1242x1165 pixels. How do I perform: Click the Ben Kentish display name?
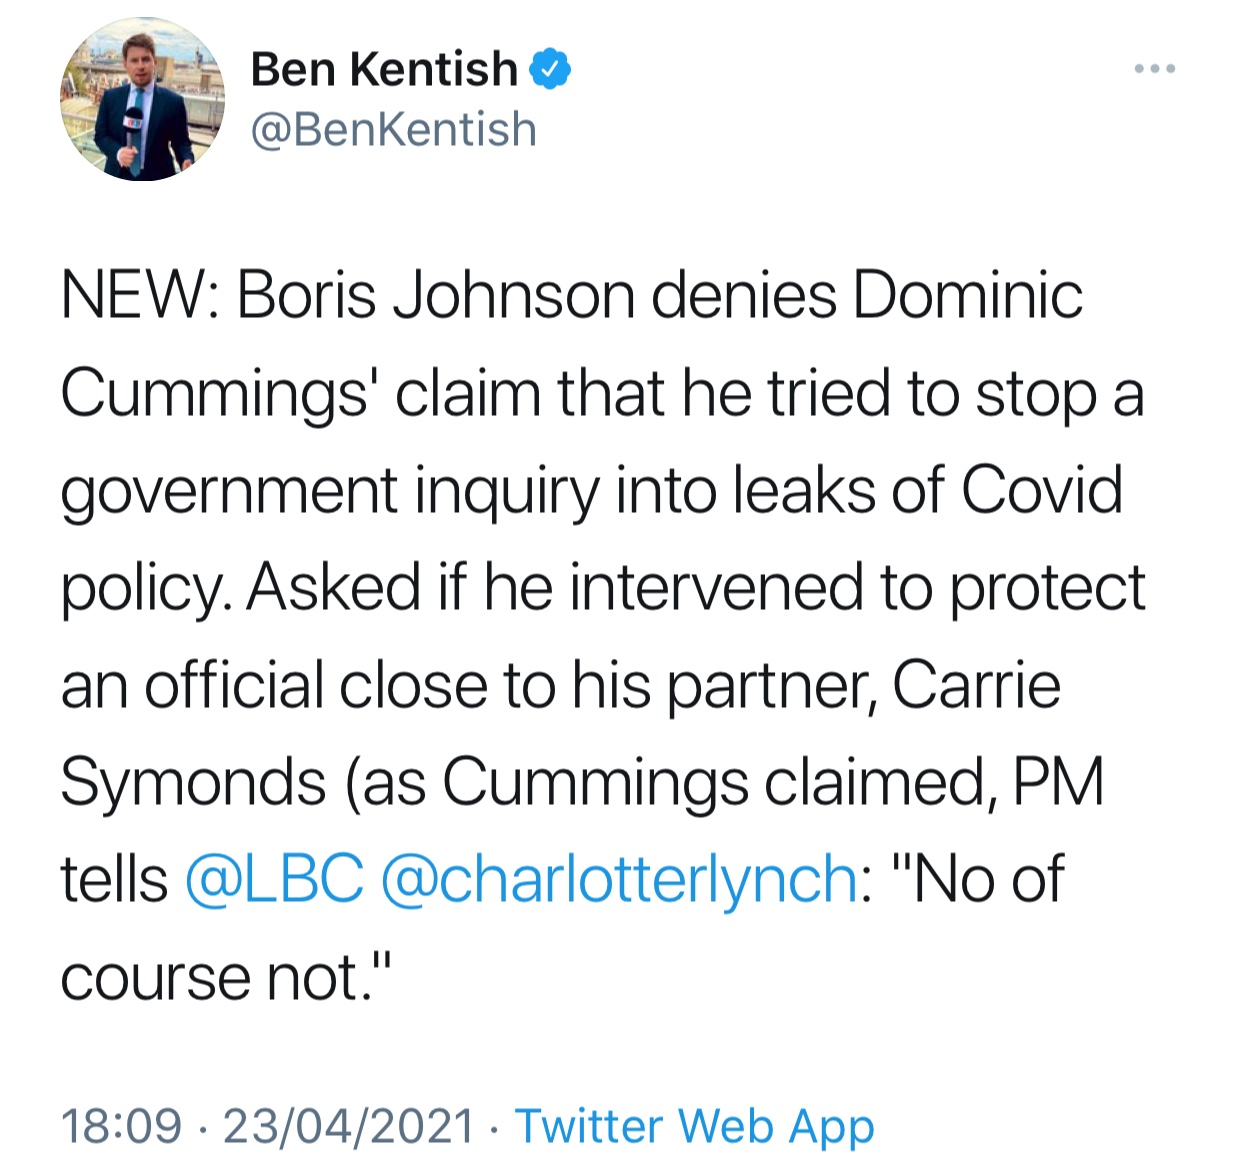pyautogui.click(x=384, y=69)
